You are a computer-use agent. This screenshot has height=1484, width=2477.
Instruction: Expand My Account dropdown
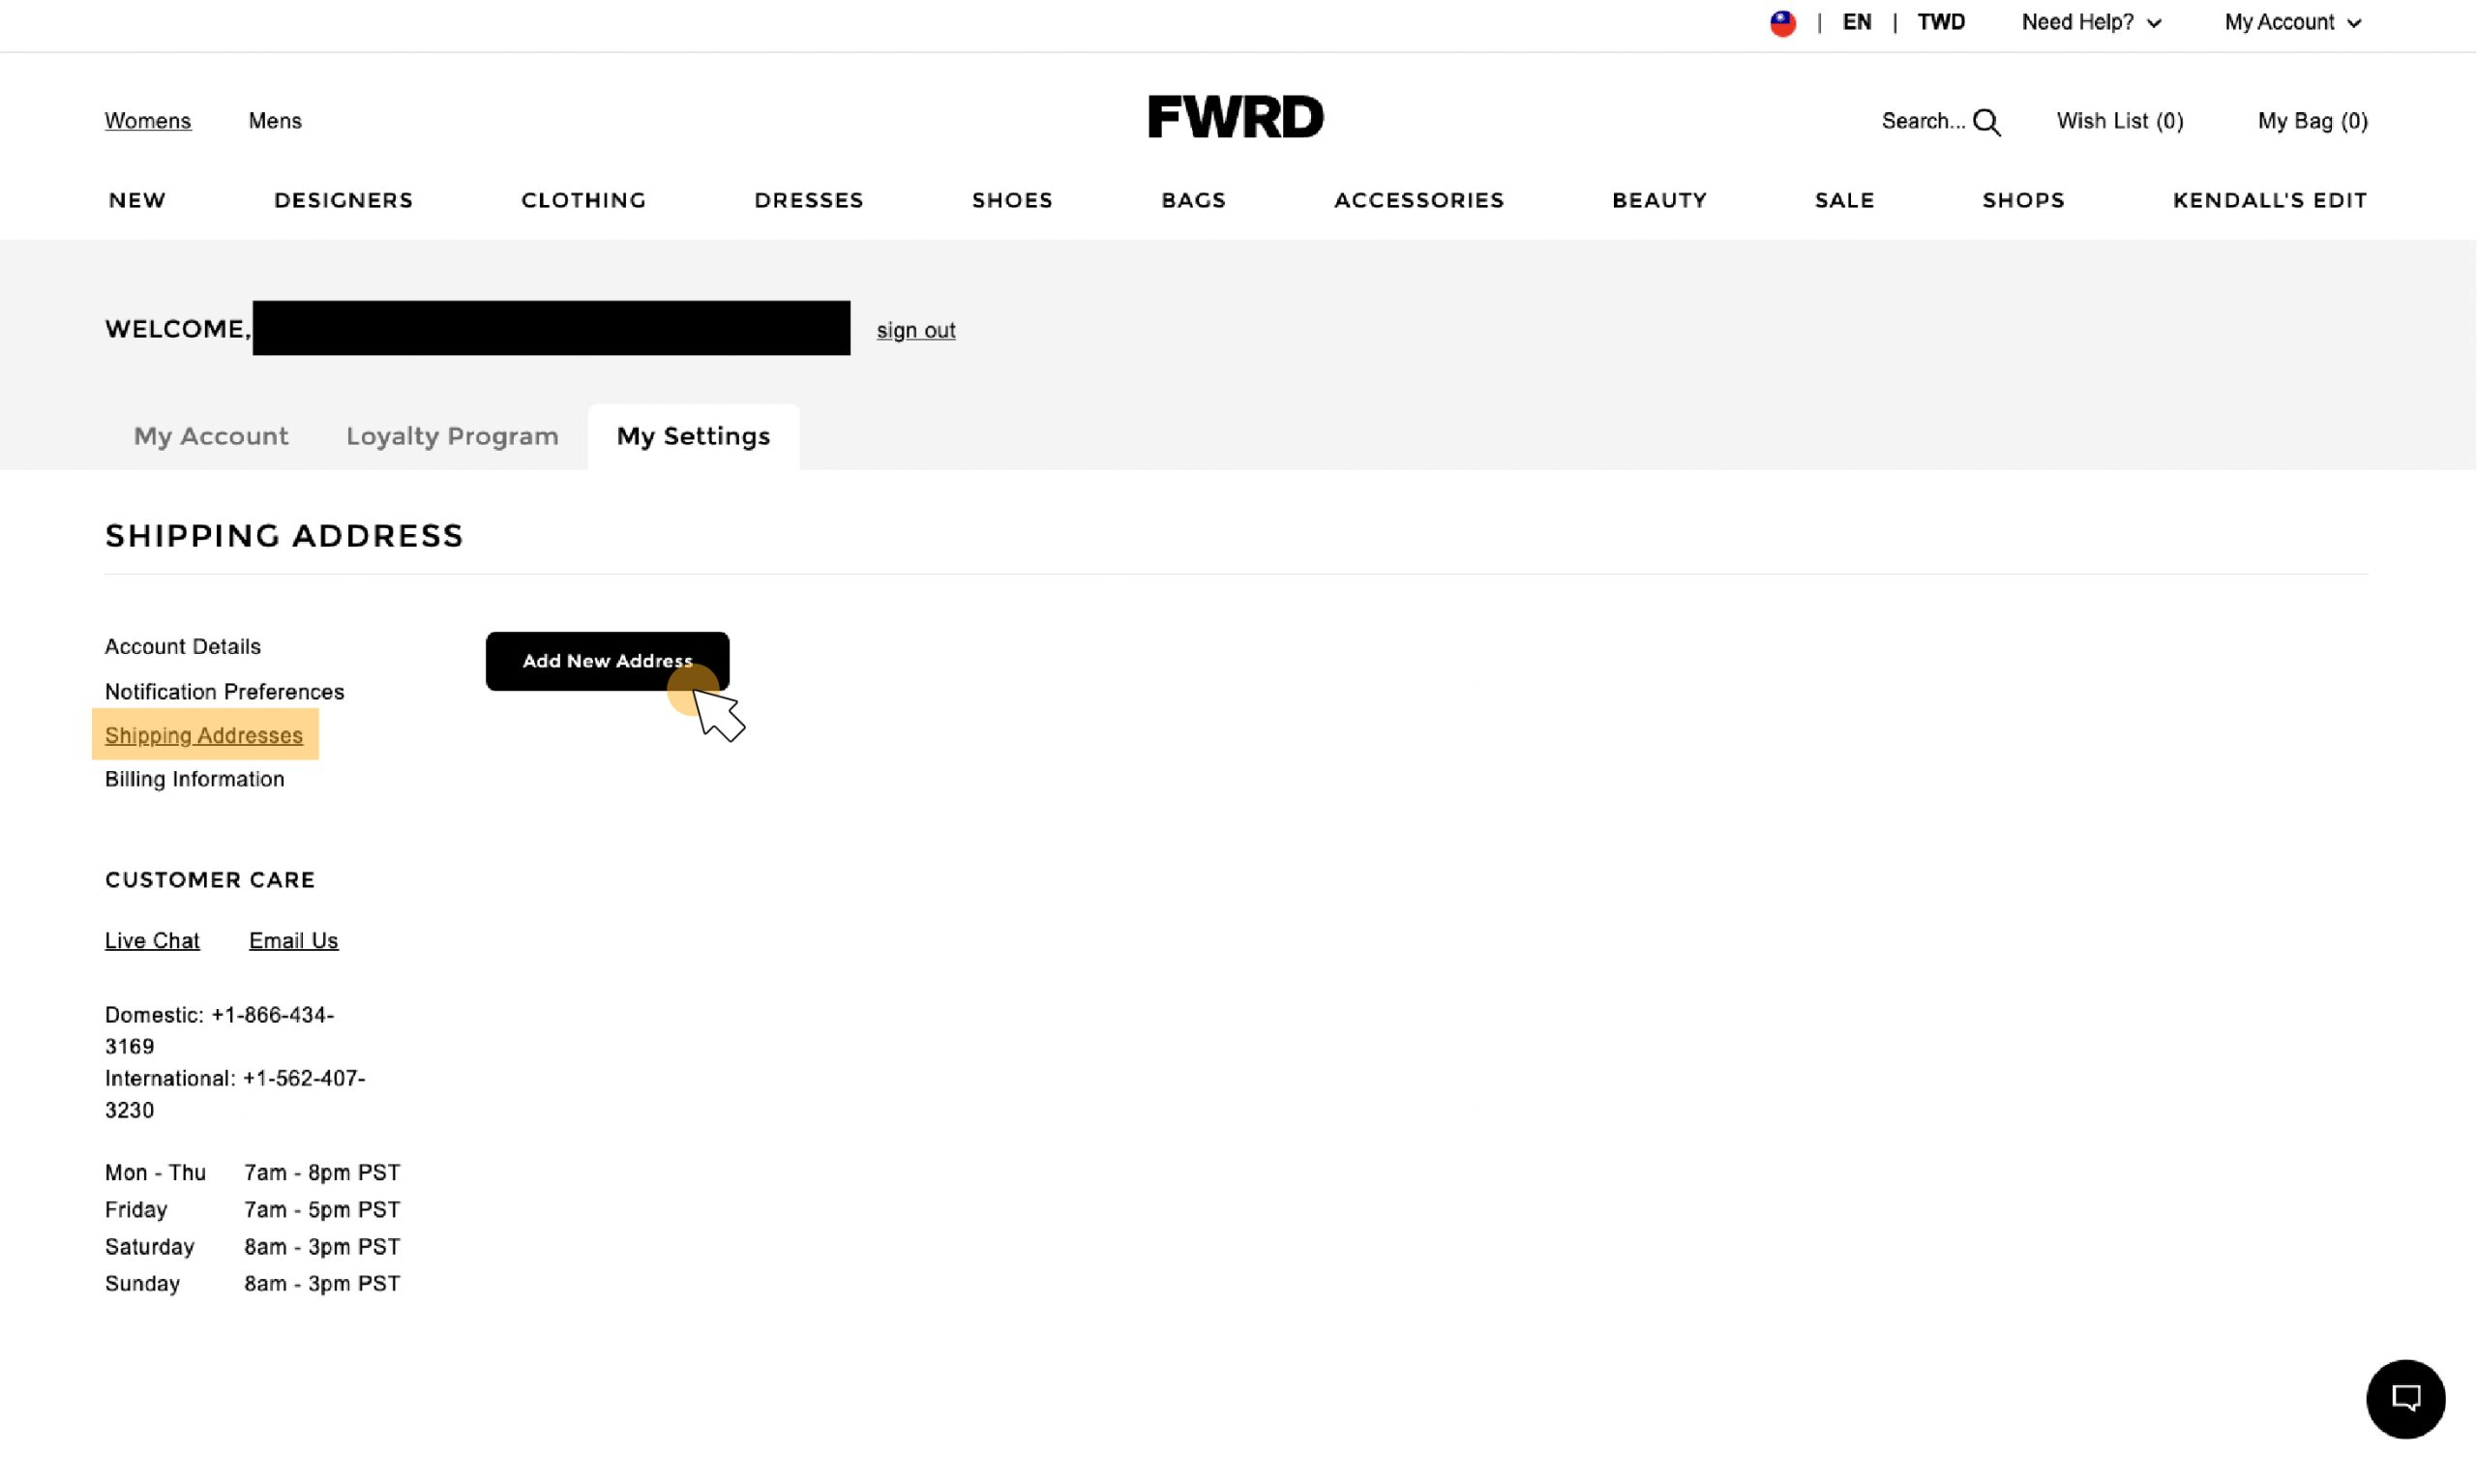(2293, 21)
